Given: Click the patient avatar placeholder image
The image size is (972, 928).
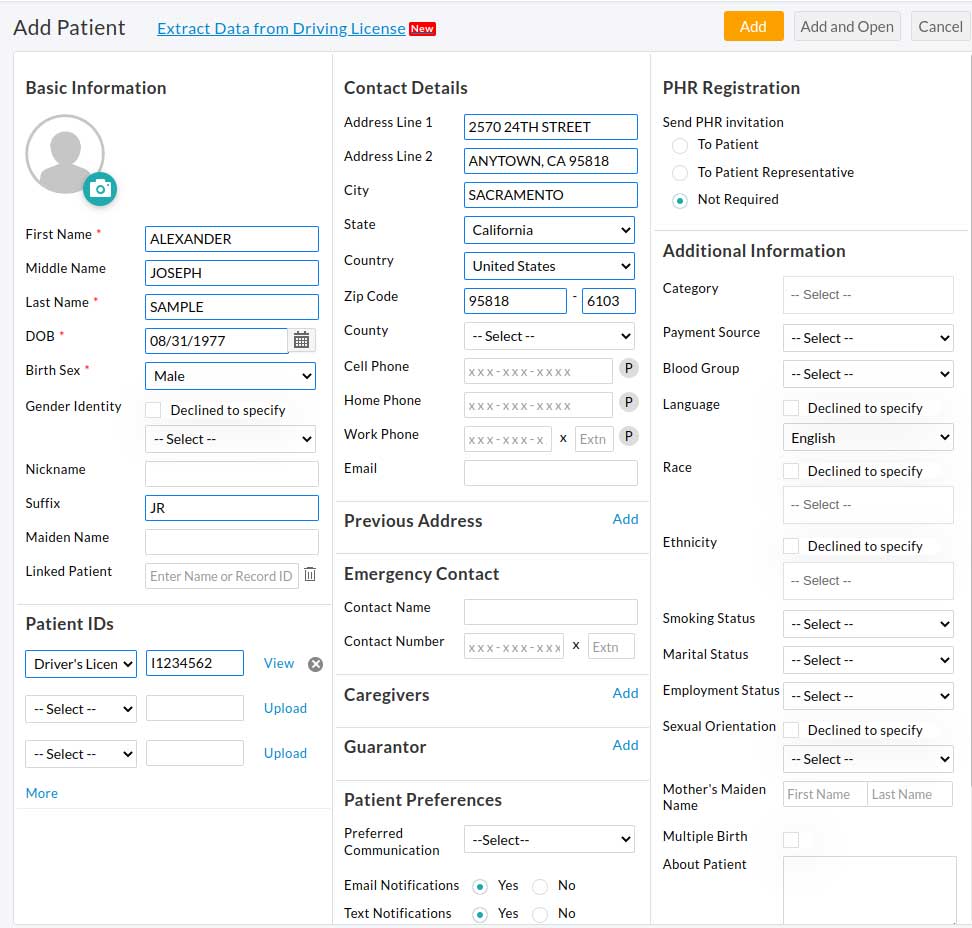Looking at the screenshot, I should click(66, 153).
